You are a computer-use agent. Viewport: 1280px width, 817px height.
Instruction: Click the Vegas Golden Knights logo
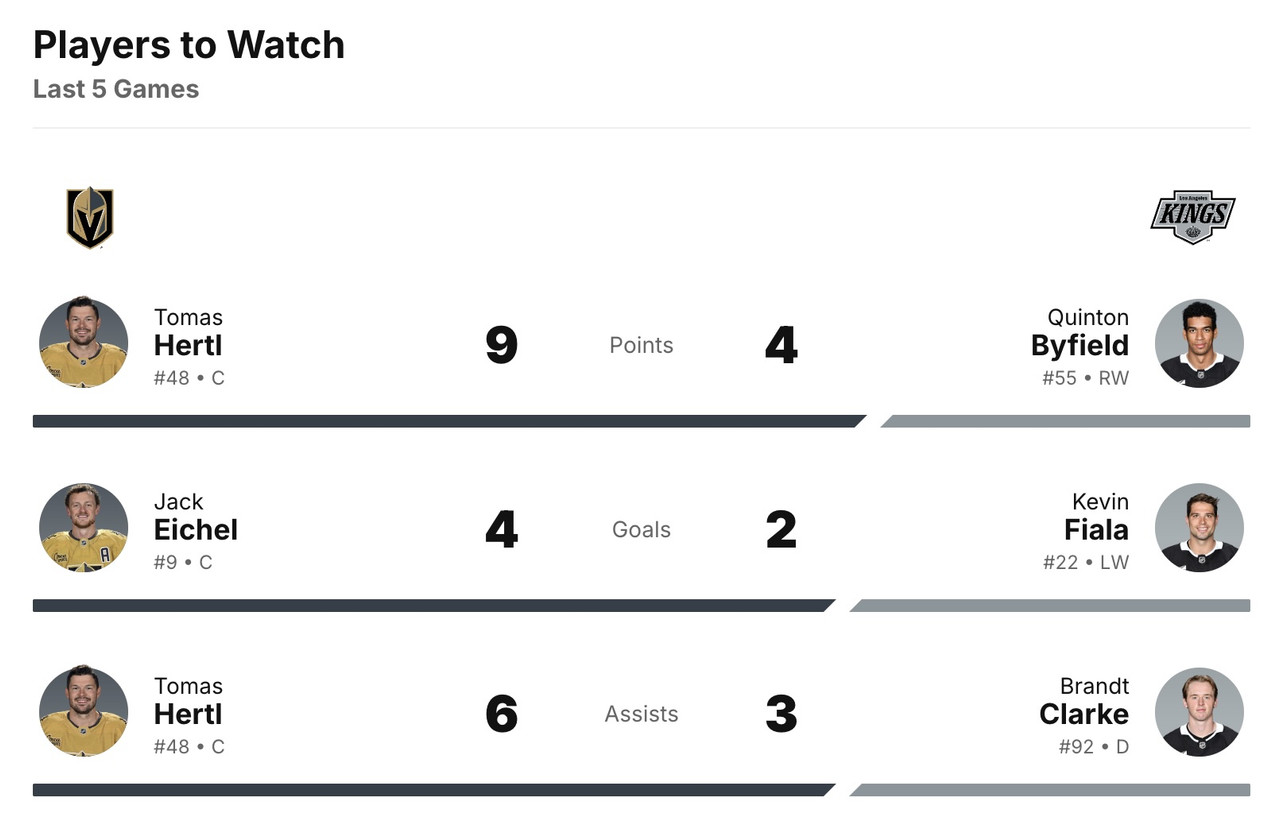pyautogui.click(x=90, y=217)
